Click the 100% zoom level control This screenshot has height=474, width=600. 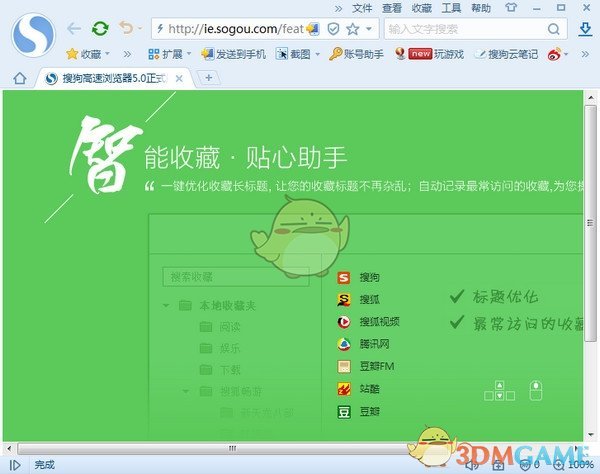click(574, 465)
